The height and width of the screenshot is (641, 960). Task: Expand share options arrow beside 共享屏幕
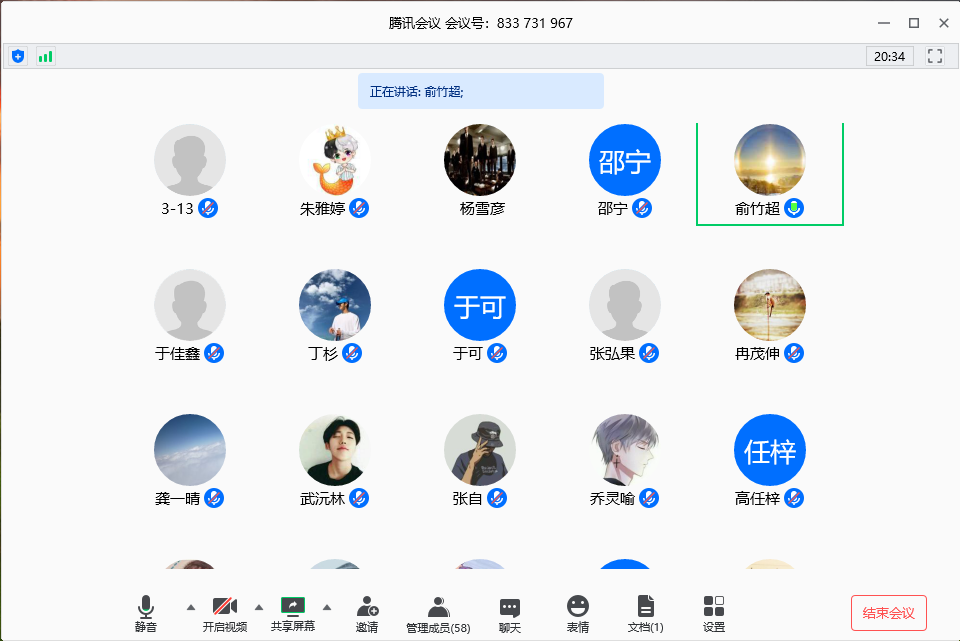click(326, 606)
